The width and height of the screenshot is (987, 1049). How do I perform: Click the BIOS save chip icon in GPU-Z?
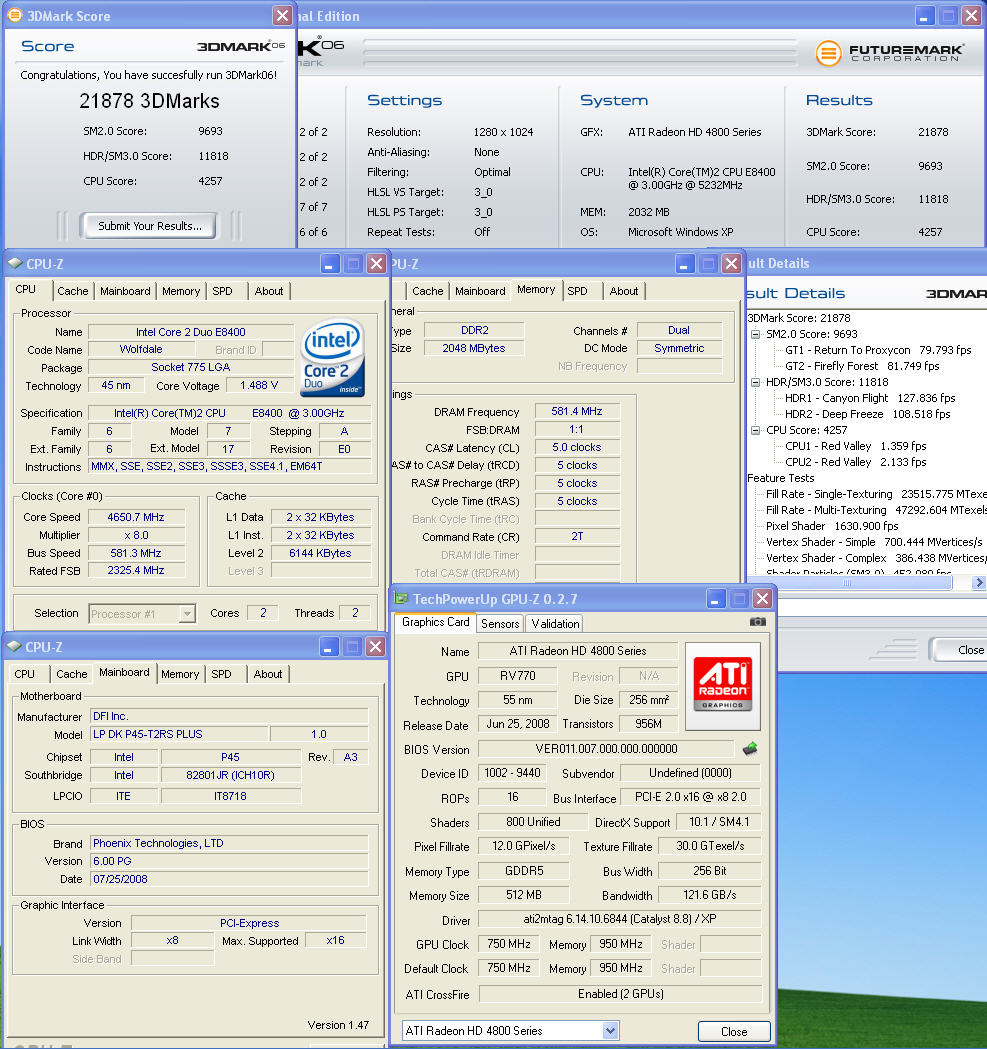click(750, 749)
